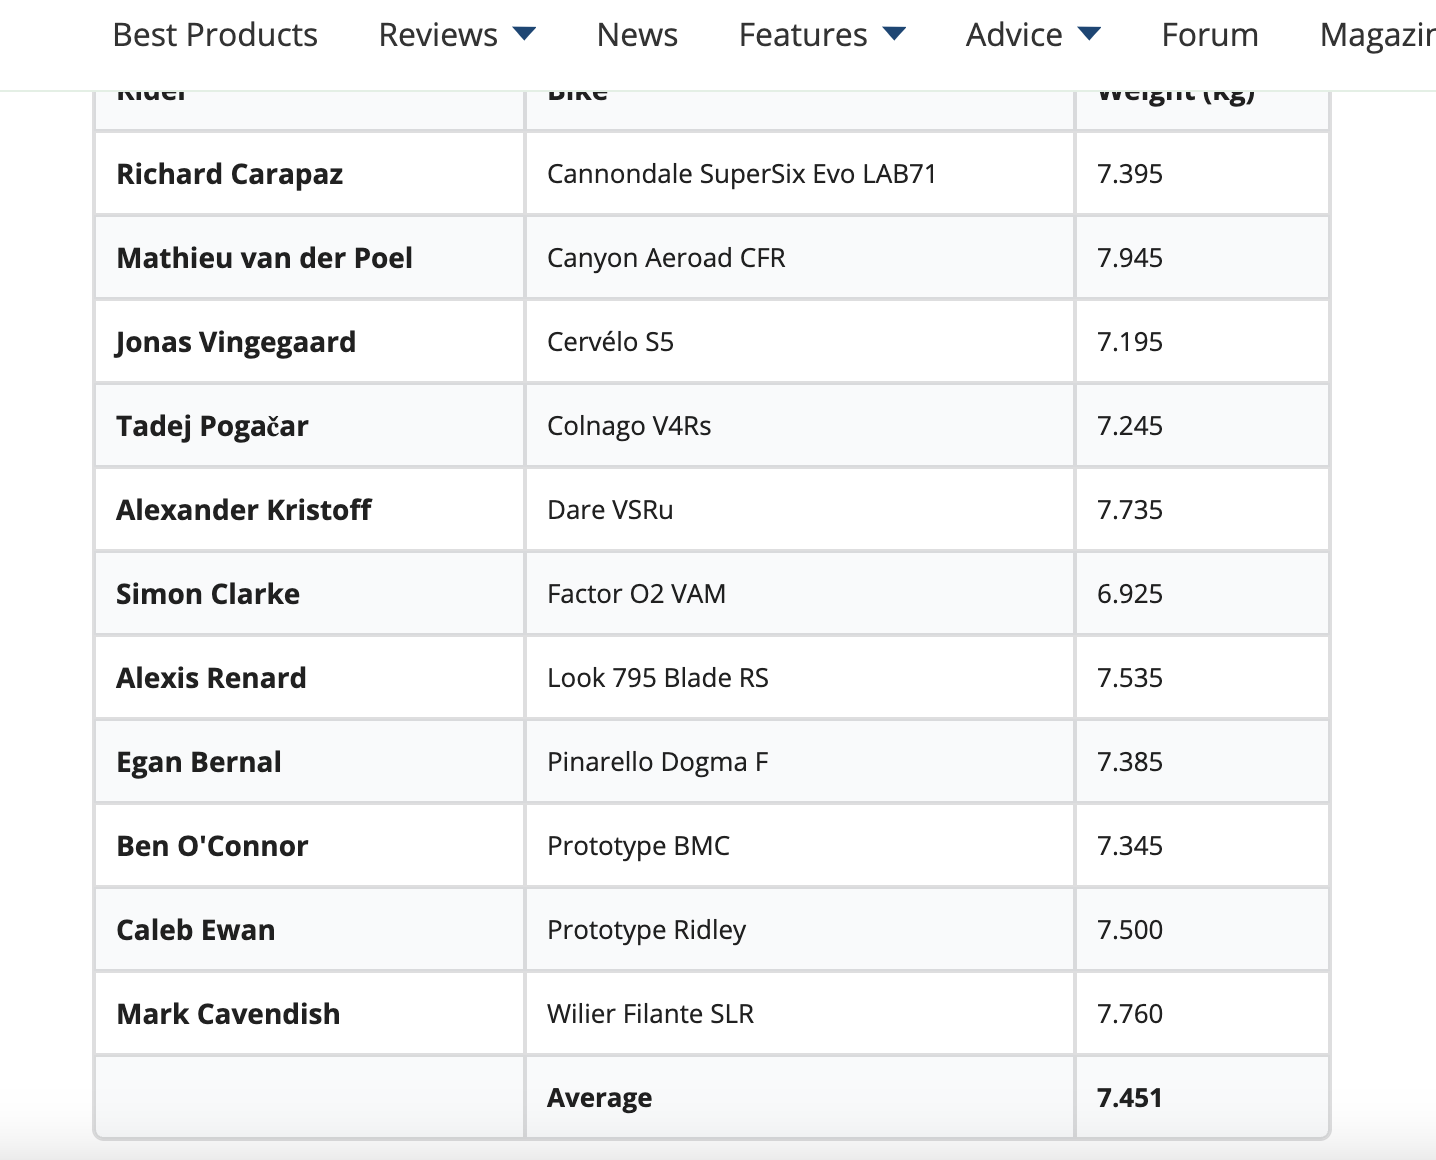Open the Magazine menu item
This screenshot has width=1436, height=1160.
point(1376,35)
